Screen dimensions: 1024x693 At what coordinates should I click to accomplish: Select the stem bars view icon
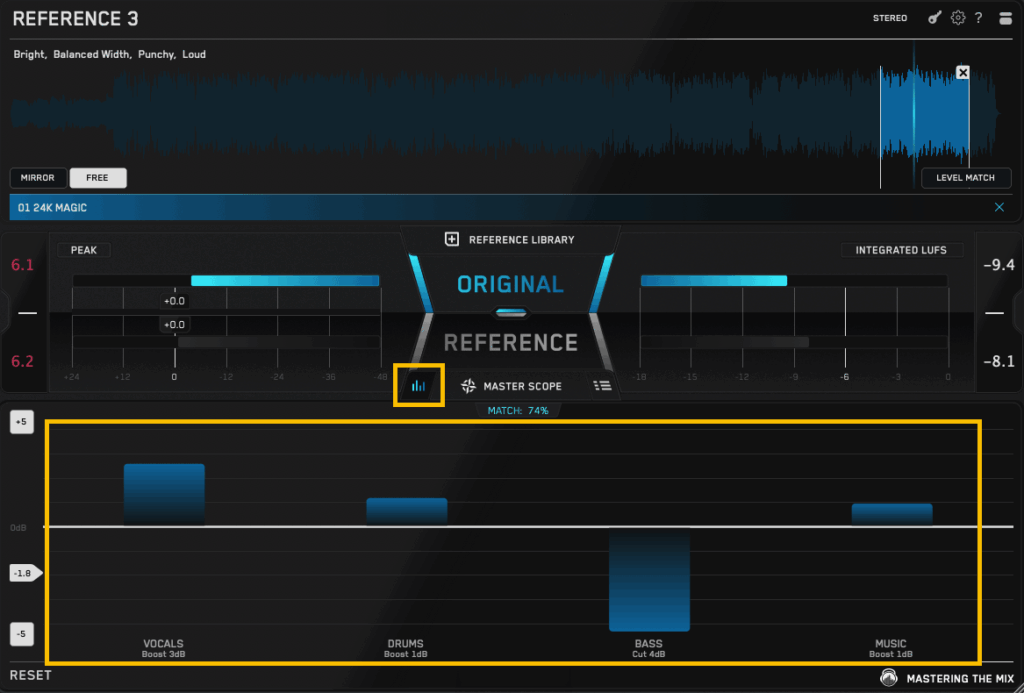[418, 386]
